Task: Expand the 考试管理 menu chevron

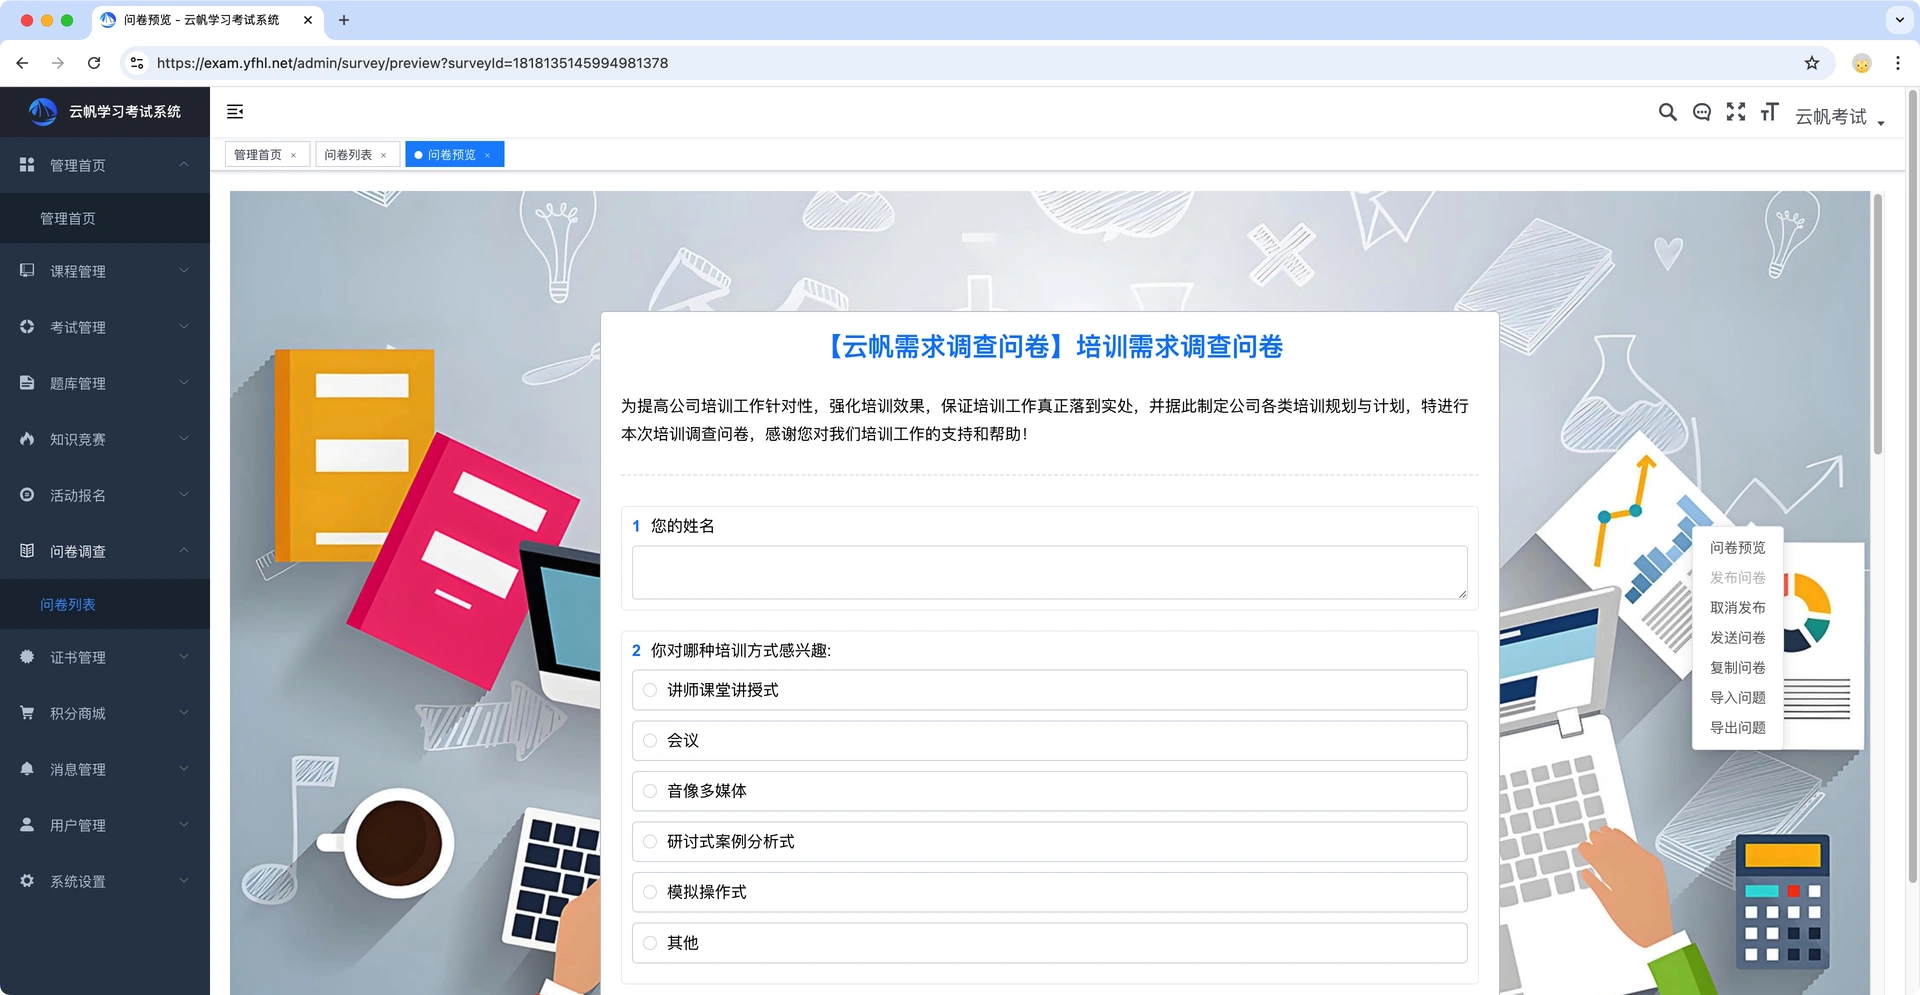Action: coord(184,326)
